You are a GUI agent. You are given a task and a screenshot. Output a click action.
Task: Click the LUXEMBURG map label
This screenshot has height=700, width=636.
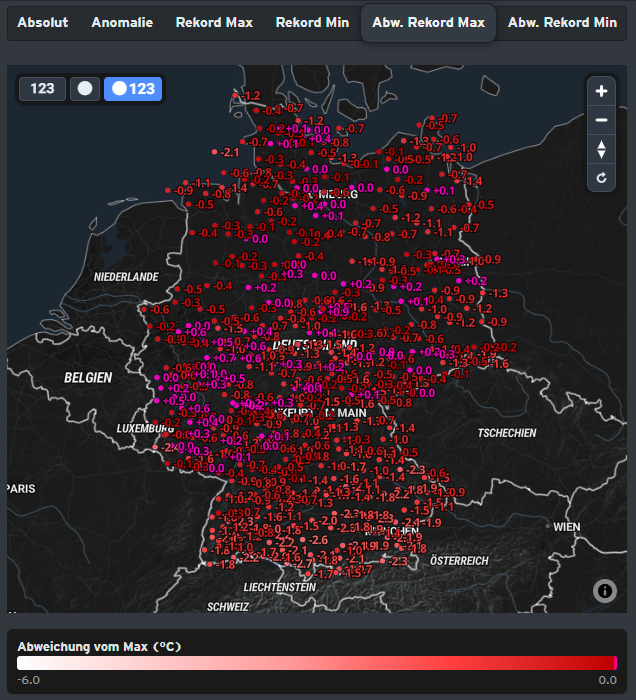[x=145, y=429]
